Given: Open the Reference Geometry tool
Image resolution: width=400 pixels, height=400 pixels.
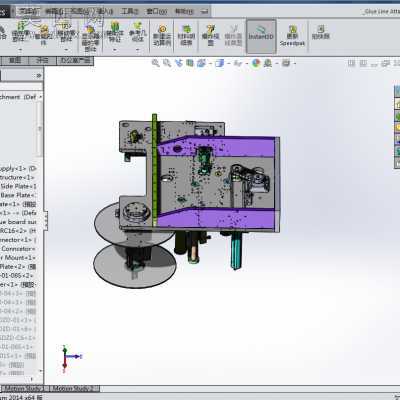Looking at the screenshot, I should click(x=137, y=32).
